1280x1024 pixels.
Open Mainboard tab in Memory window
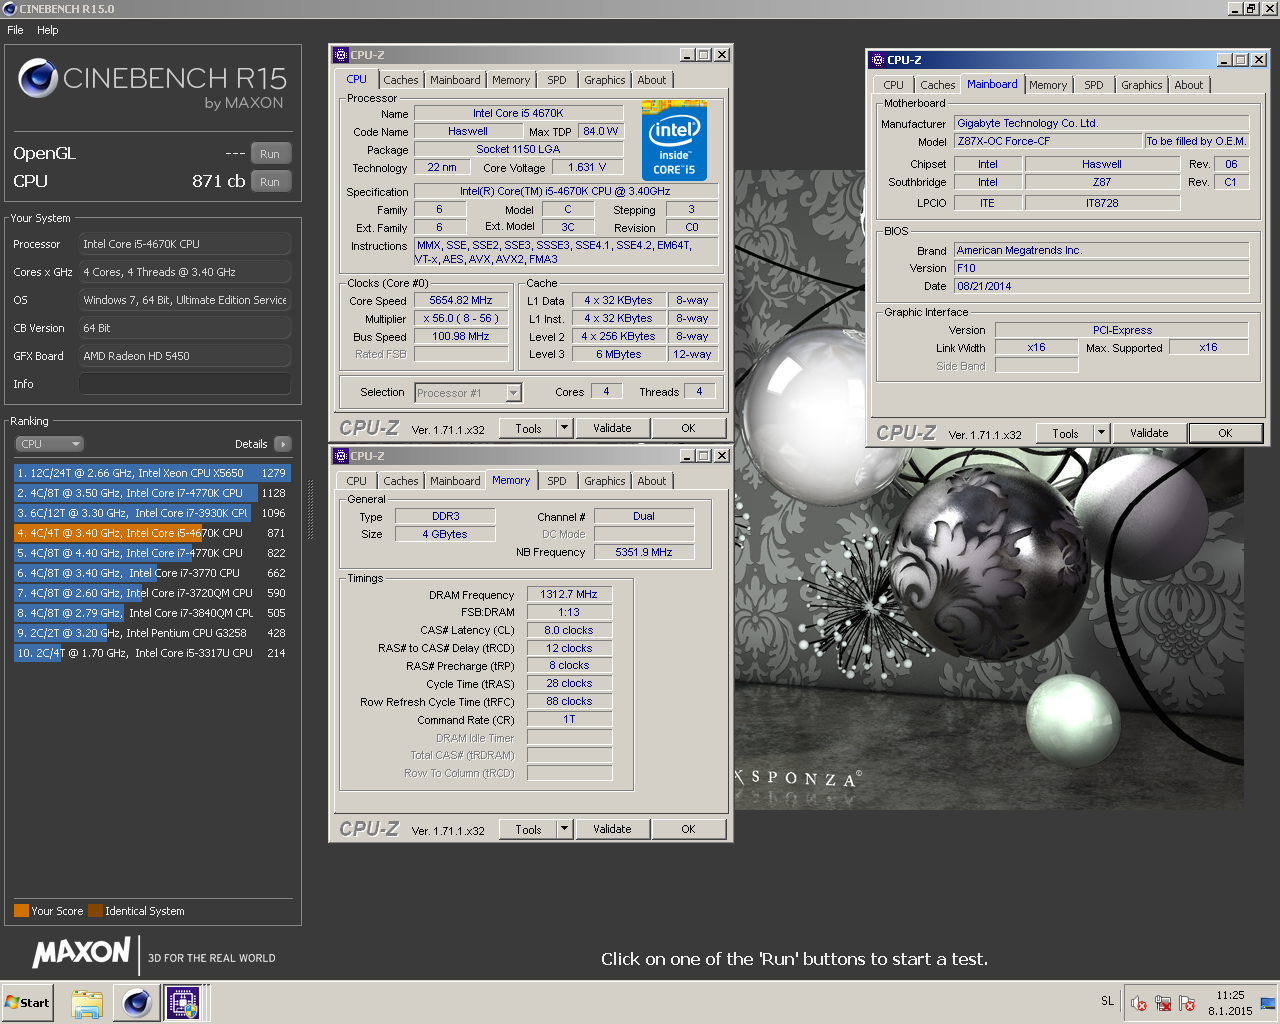pyautogui.click(x=455, y=481)
